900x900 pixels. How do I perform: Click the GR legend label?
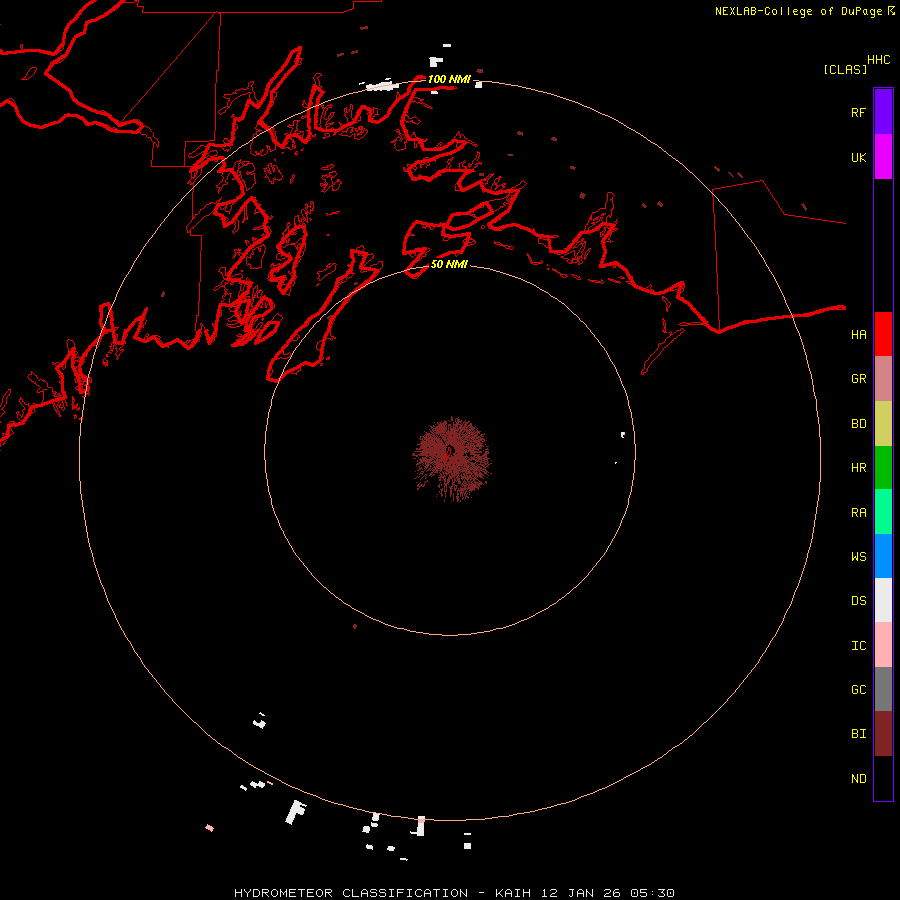coord(858,379)
